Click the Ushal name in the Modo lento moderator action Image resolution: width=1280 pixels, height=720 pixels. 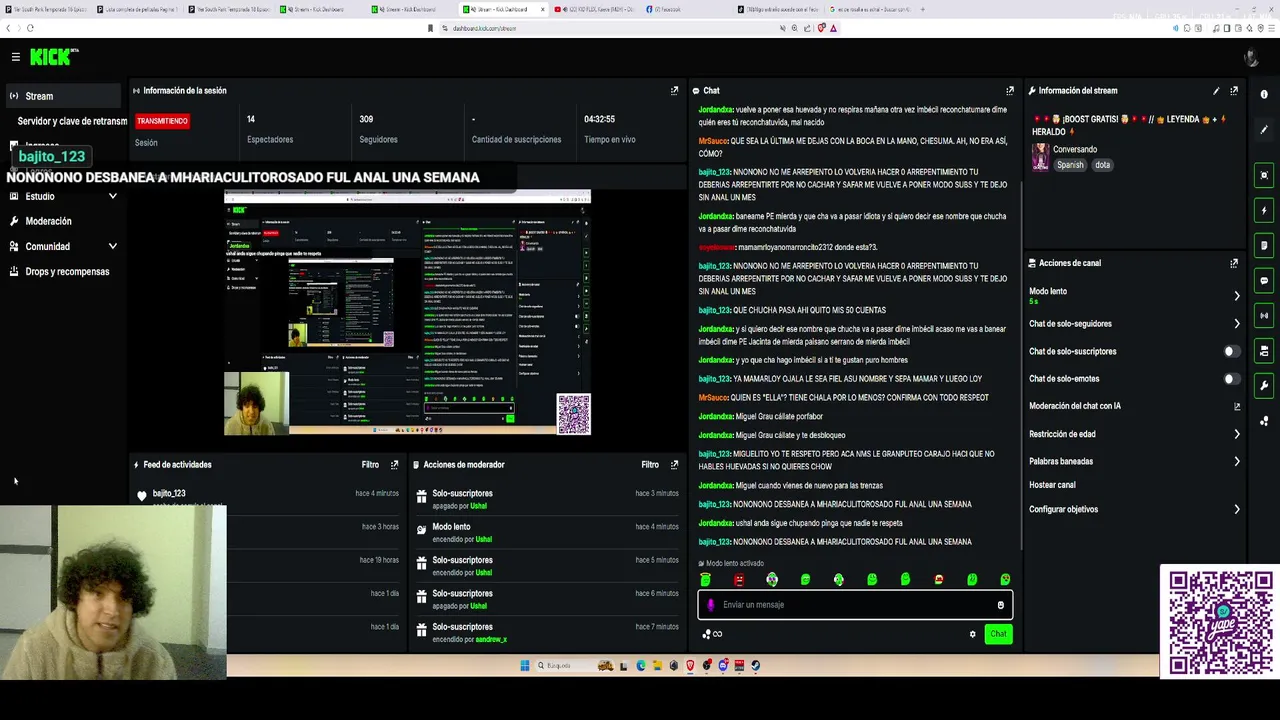(x=483, y=539)
